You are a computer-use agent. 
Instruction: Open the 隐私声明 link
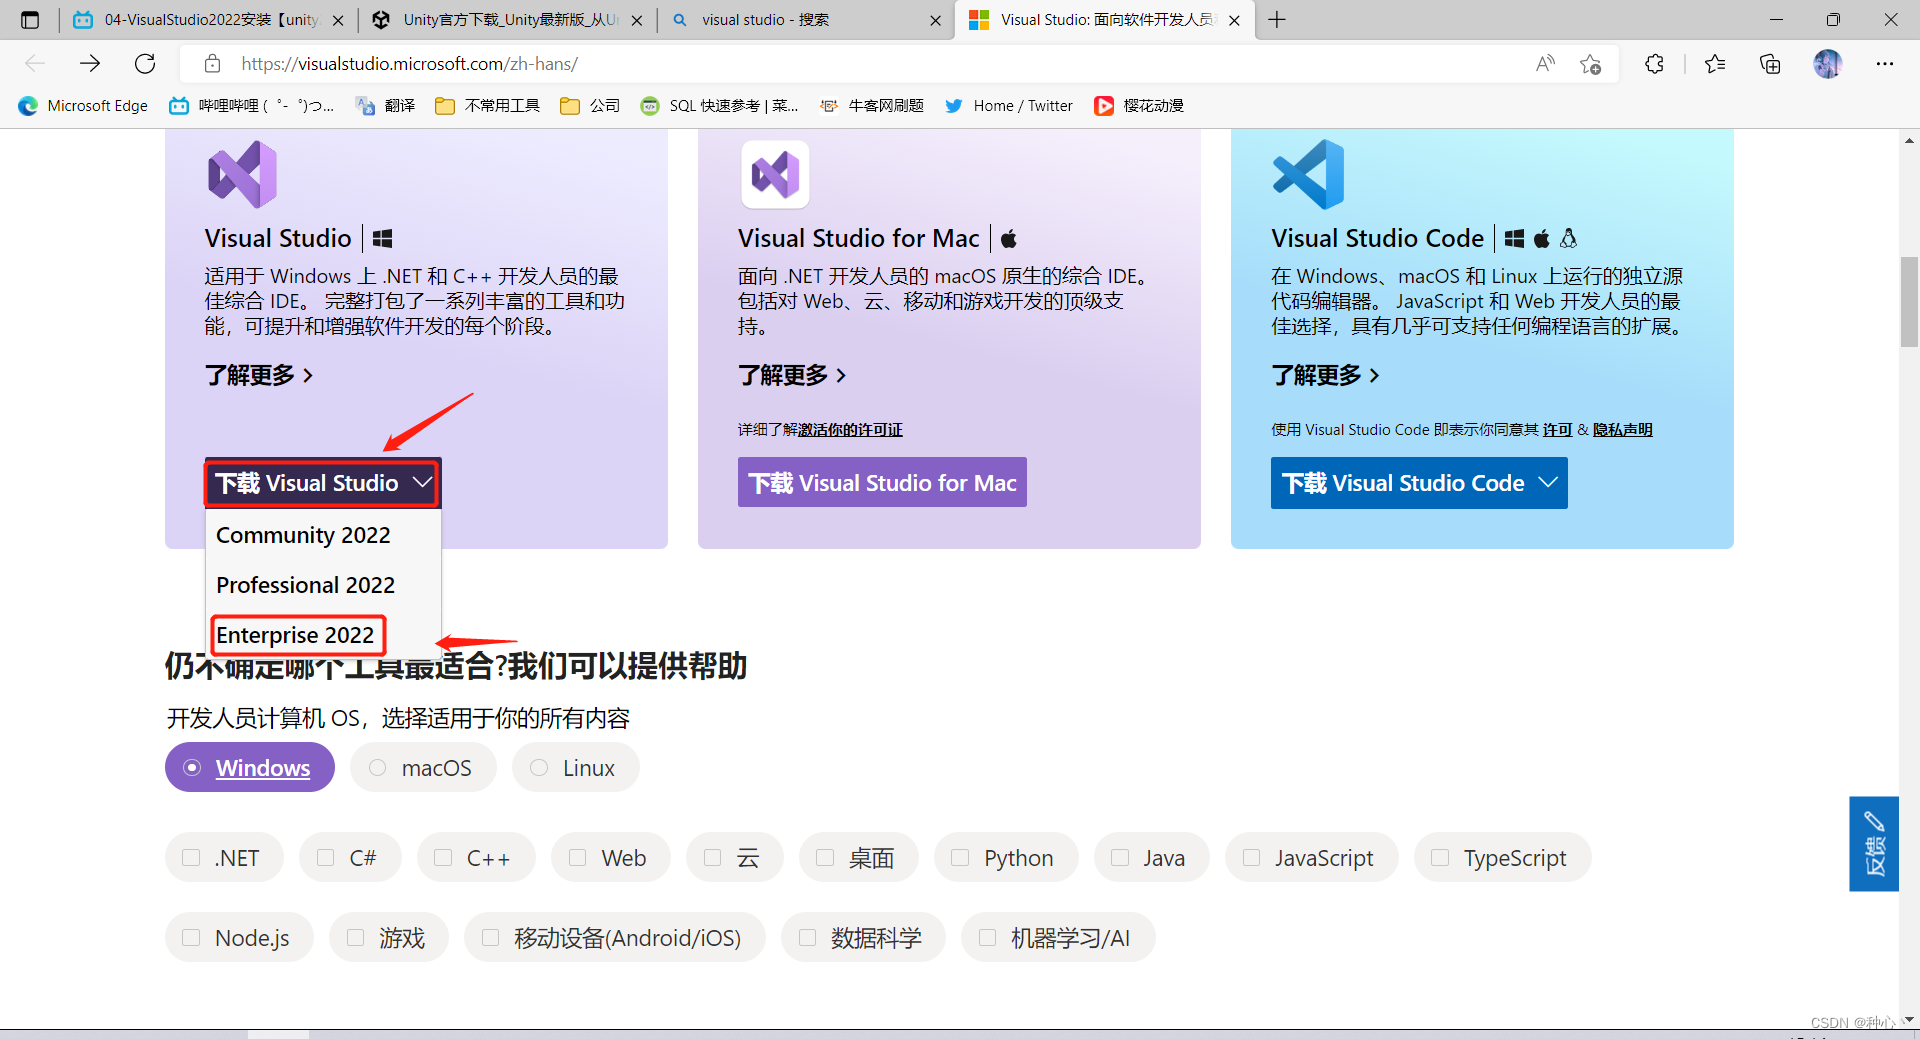pos(1622,430)
